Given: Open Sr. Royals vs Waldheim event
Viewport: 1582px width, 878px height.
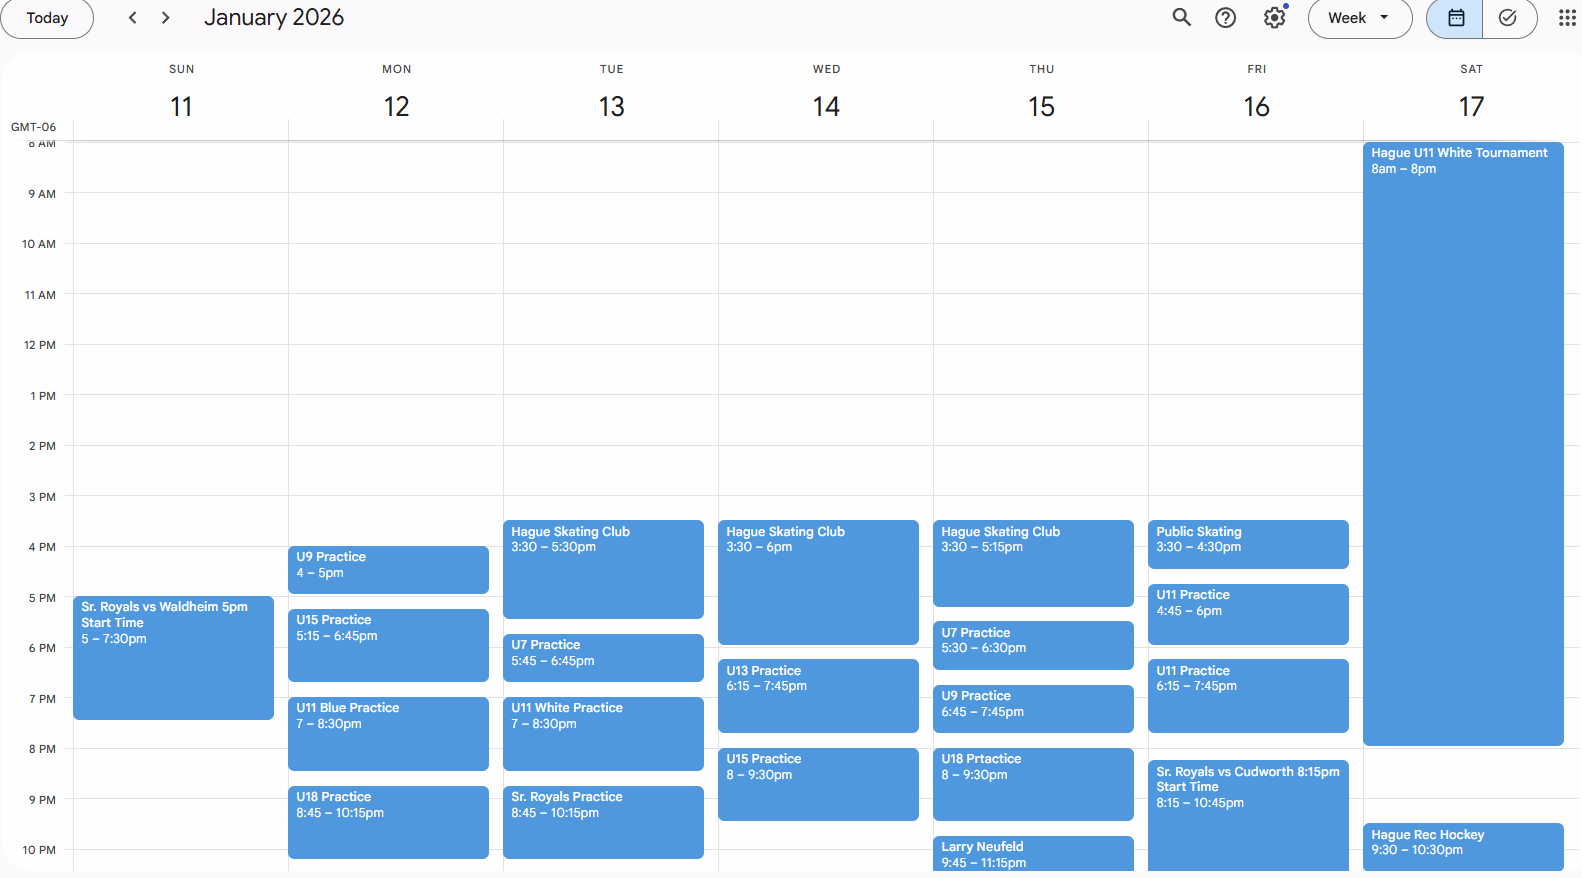Looking at the screenshot, I should pos(173,657).
